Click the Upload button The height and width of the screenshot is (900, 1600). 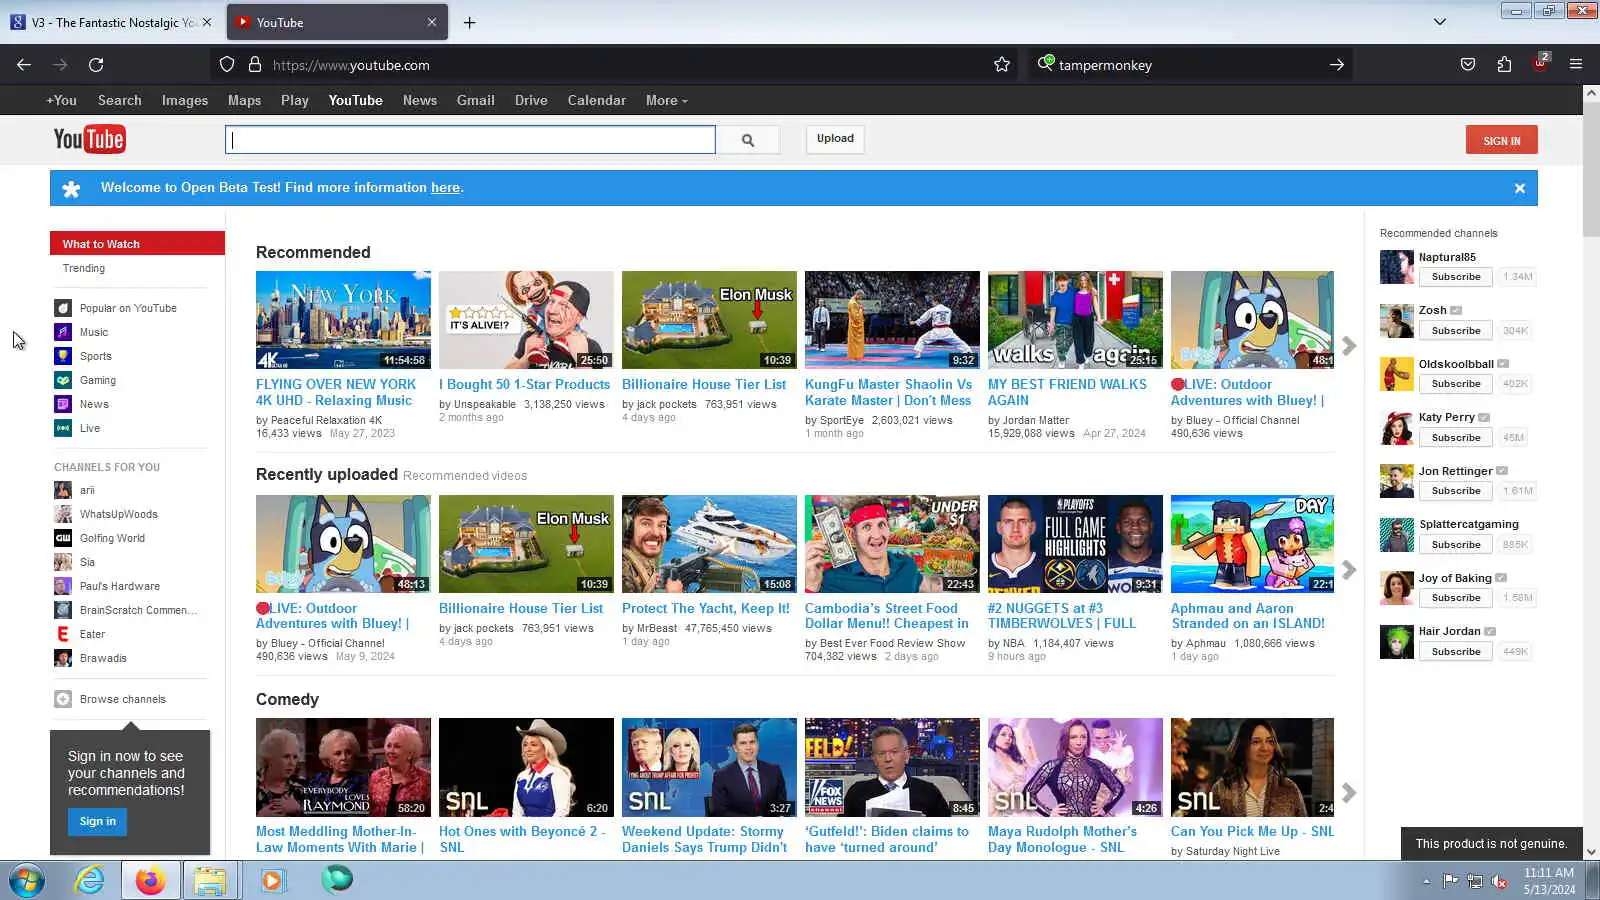(835, 139)
